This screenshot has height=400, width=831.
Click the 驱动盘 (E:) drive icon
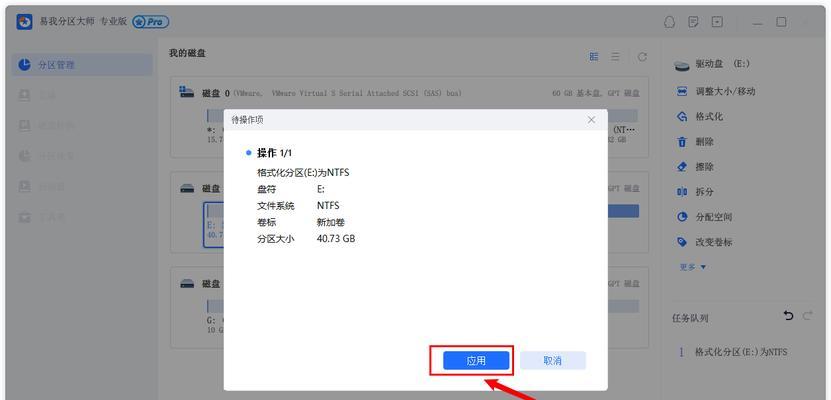coord(682,65)
